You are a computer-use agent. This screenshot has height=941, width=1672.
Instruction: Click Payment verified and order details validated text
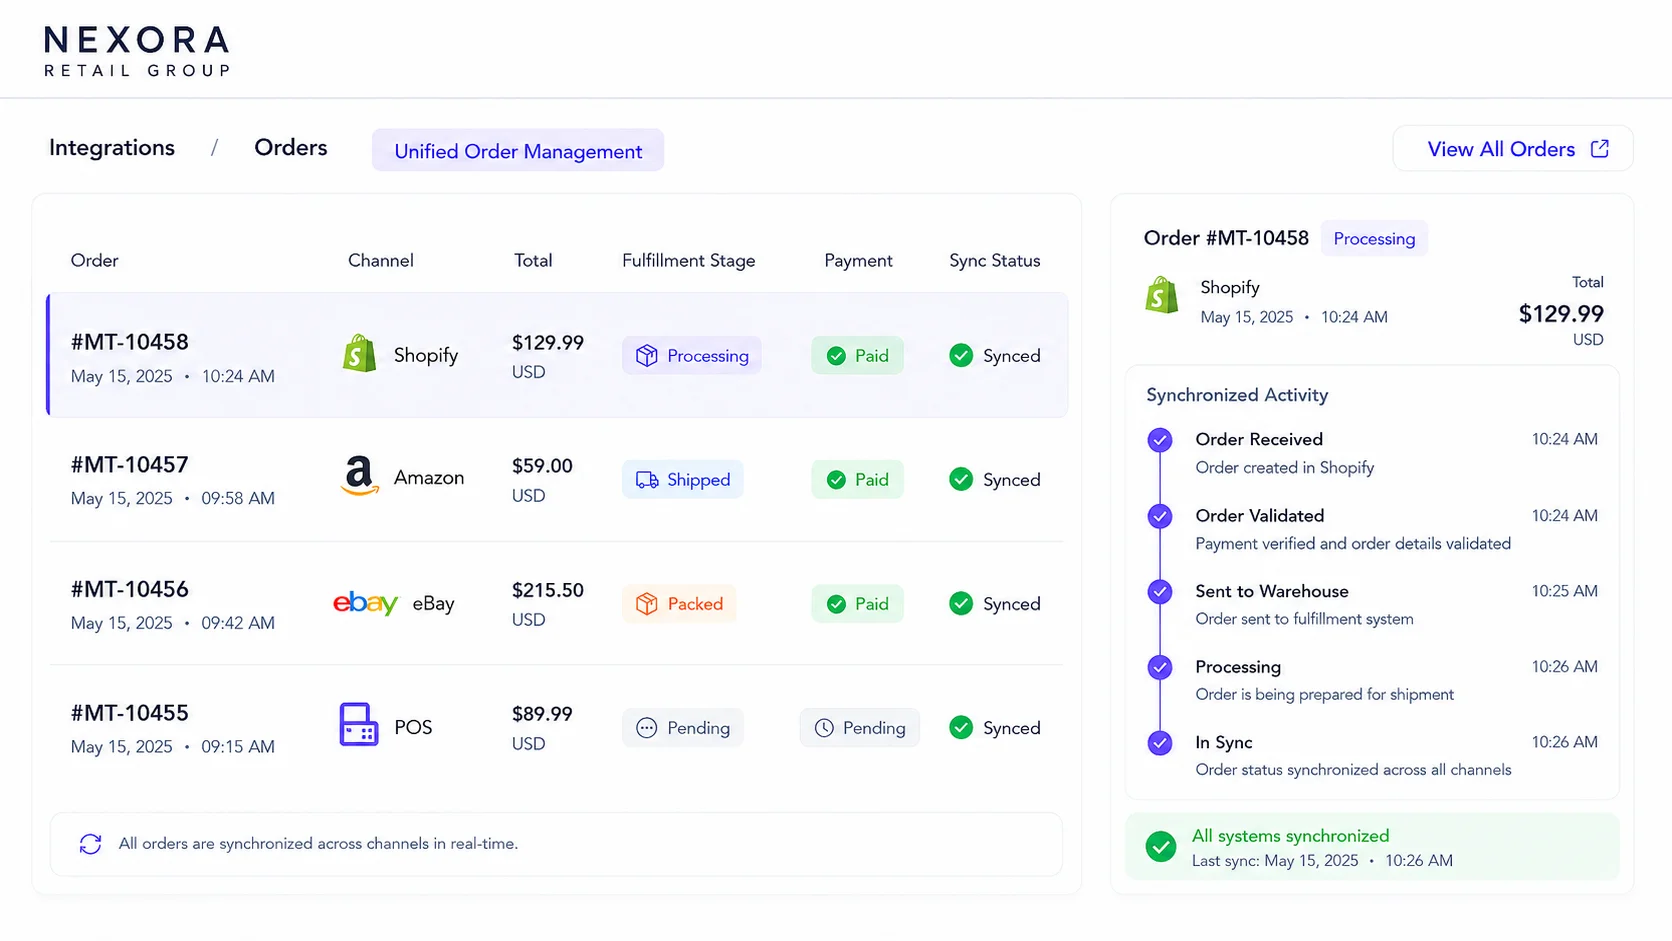coord(1353,544)
